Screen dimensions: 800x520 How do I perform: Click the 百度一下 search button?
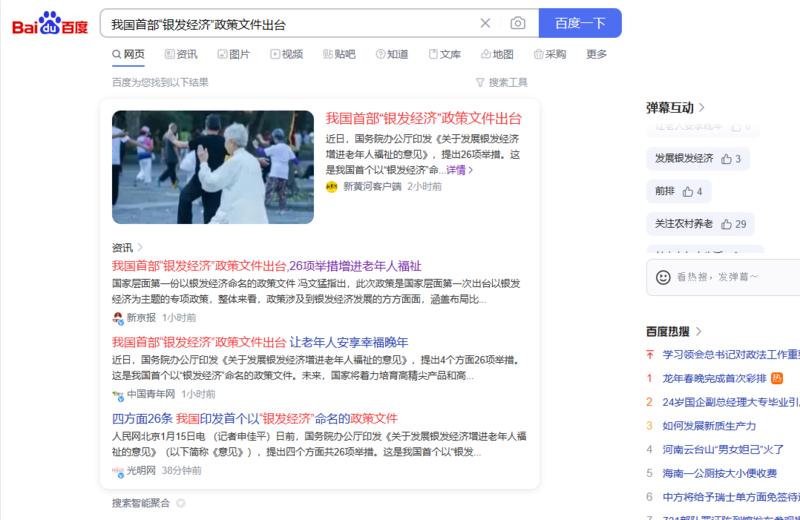(x=580, y=23)
